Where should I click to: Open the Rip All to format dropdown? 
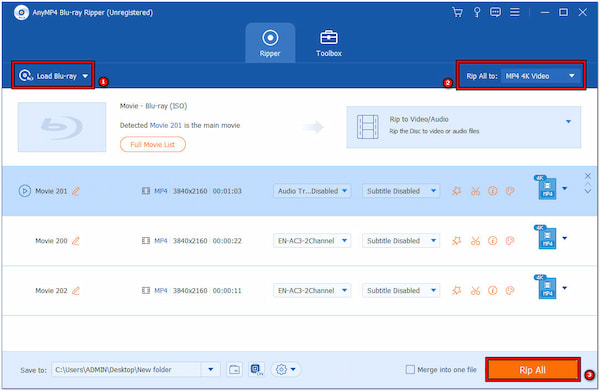coord(540,76)
